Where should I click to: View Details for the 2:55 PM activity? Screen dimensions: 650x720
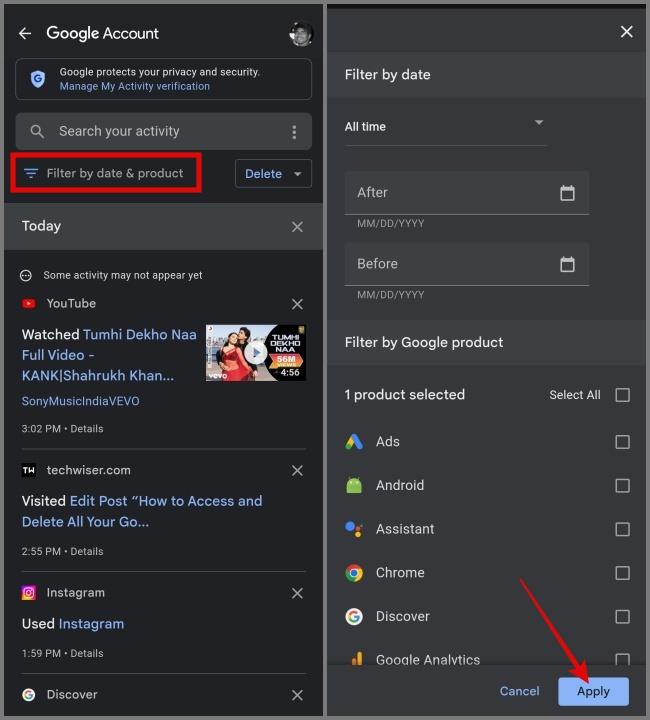point(87,551)
